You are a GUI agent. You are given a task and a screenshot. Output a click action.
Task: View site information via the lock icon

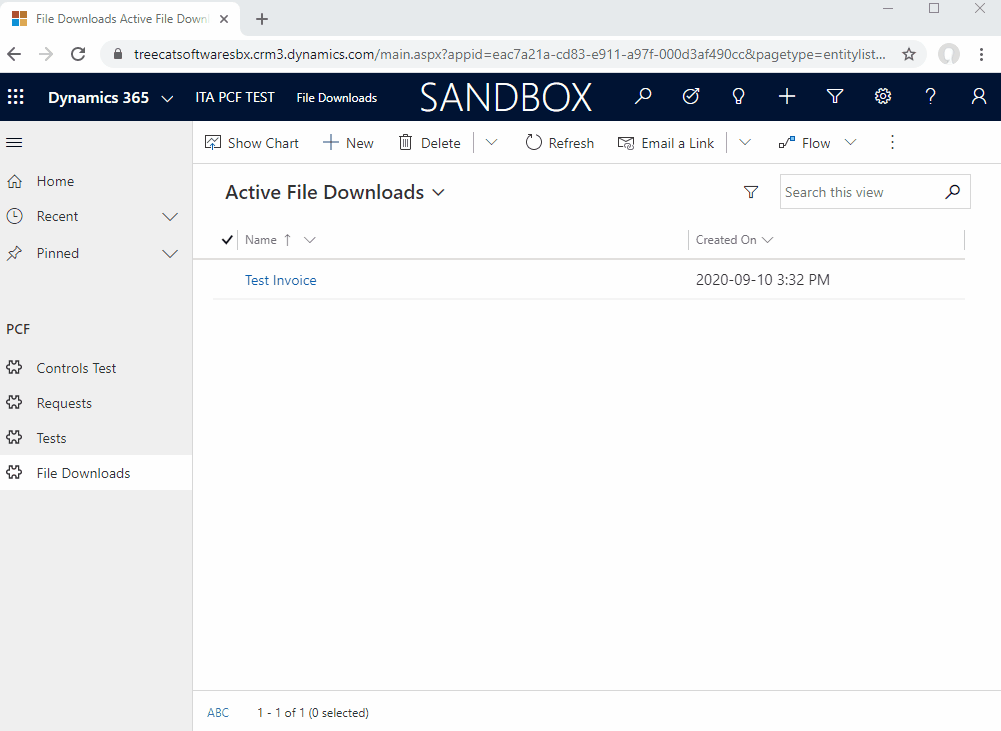click(x=117, y=54)
